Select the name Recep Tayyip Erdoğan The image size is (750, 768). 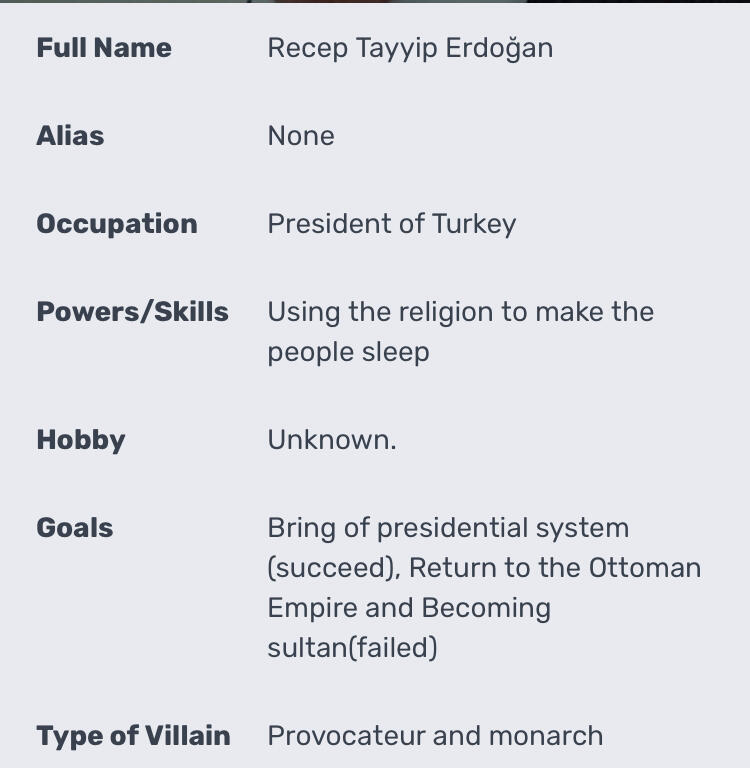click(410, 49)
